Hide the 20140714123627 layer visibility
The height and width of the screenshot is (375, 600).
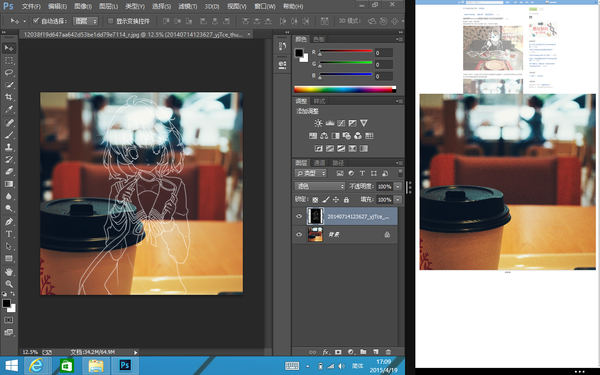[299, 216]
